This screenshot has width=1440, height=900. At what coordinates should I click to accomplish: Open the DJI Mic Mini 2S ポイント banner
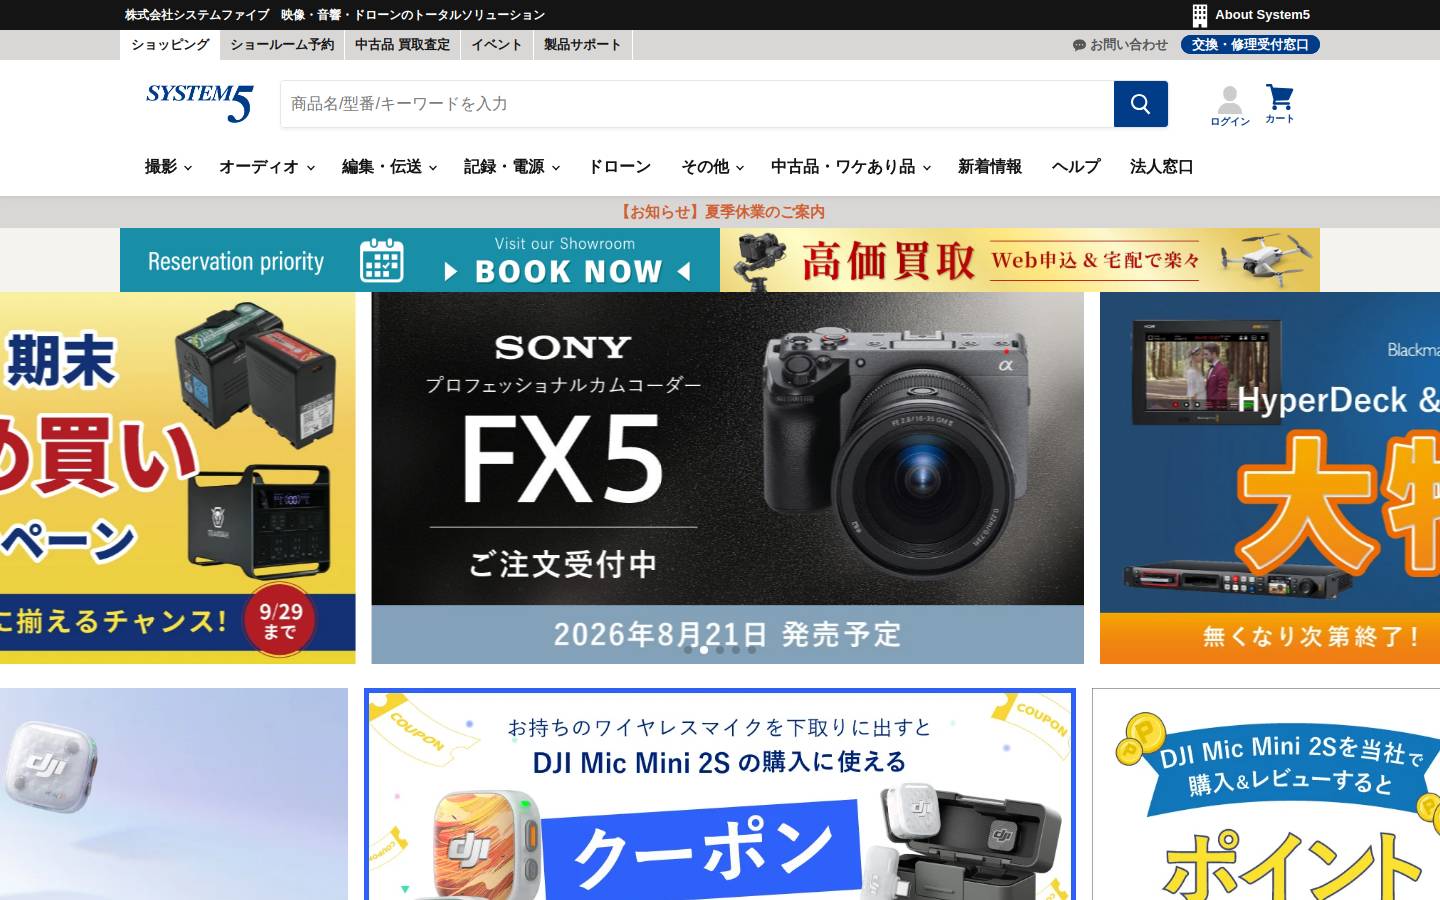1266,794
